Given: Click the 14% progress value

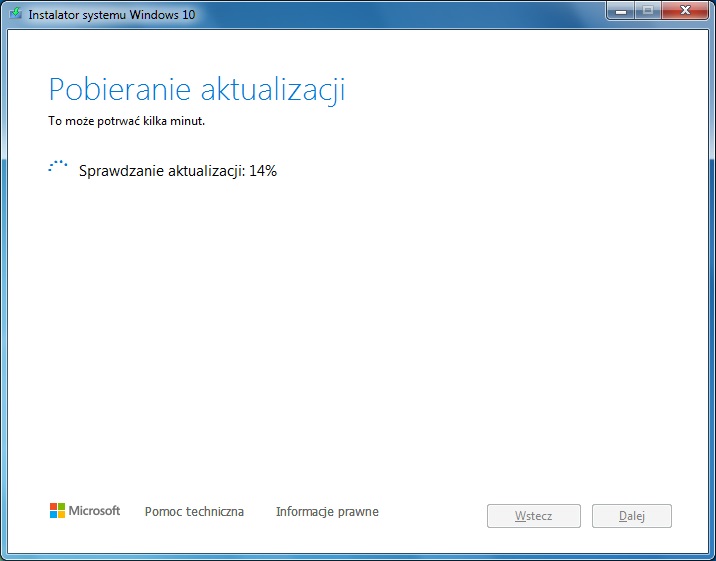Looking at the screenshot, I should 263,171.
